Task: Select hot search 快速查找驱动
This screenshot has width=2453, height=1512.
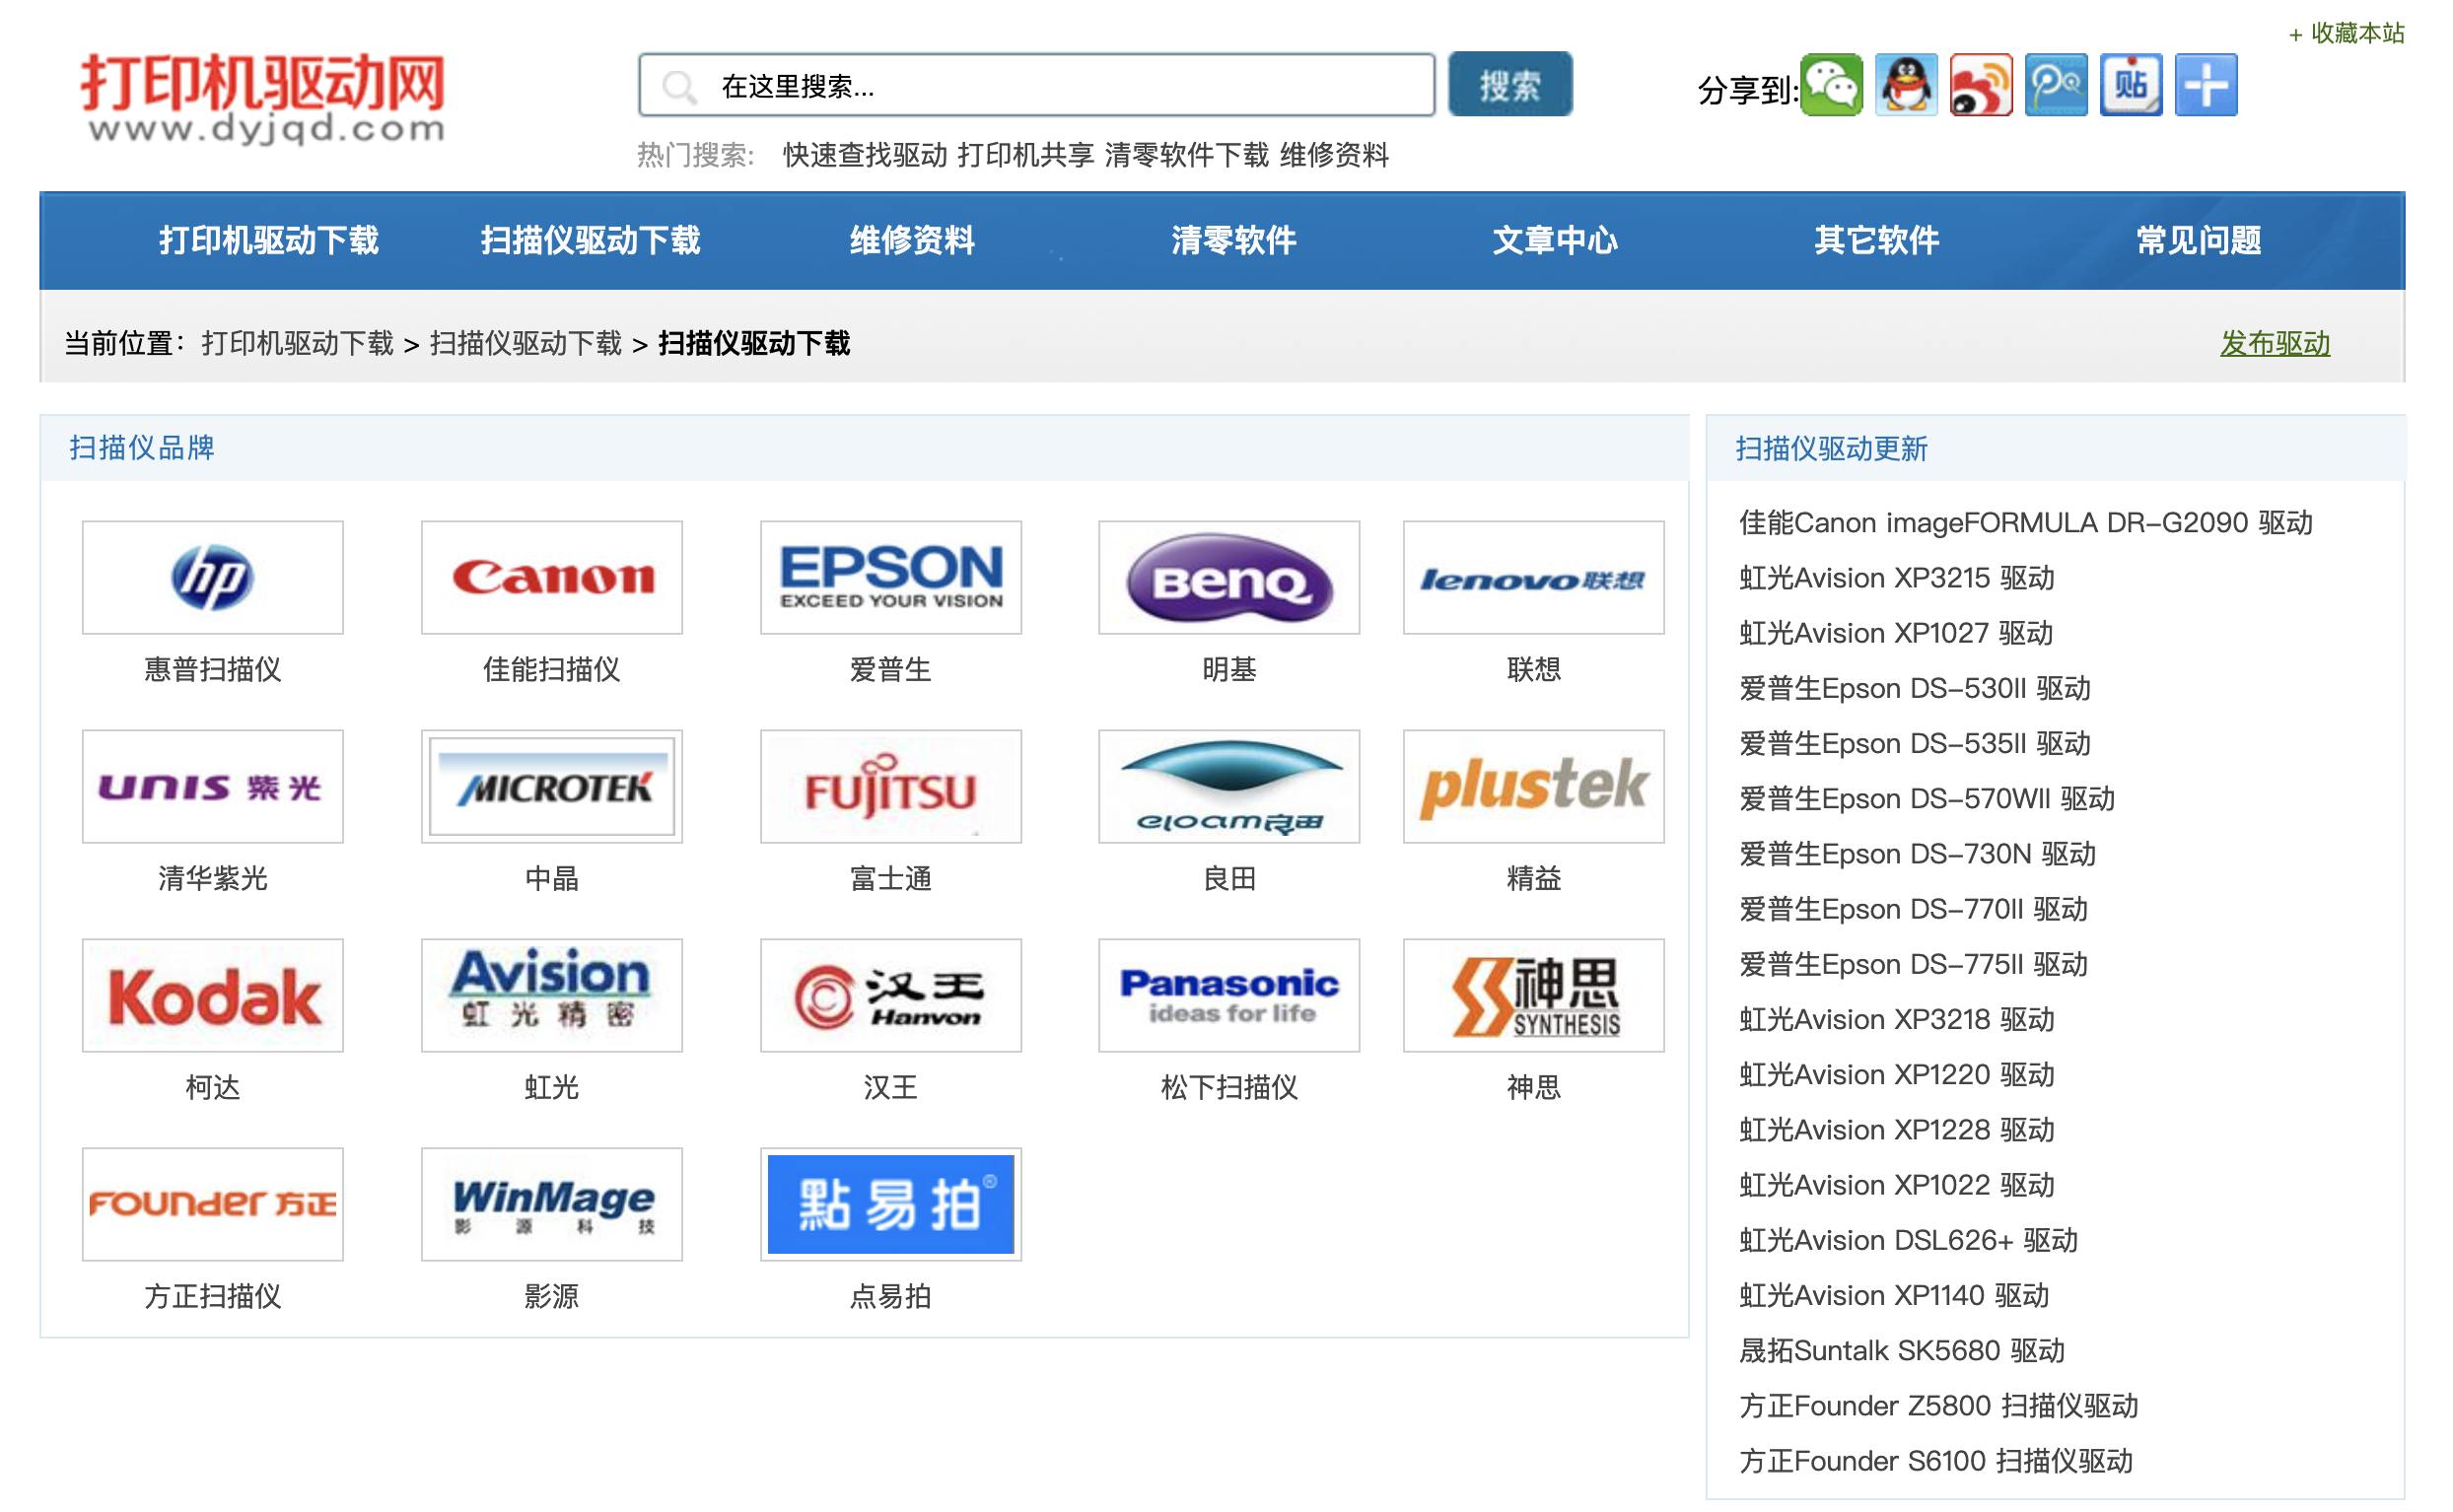Action: [865, 155]
